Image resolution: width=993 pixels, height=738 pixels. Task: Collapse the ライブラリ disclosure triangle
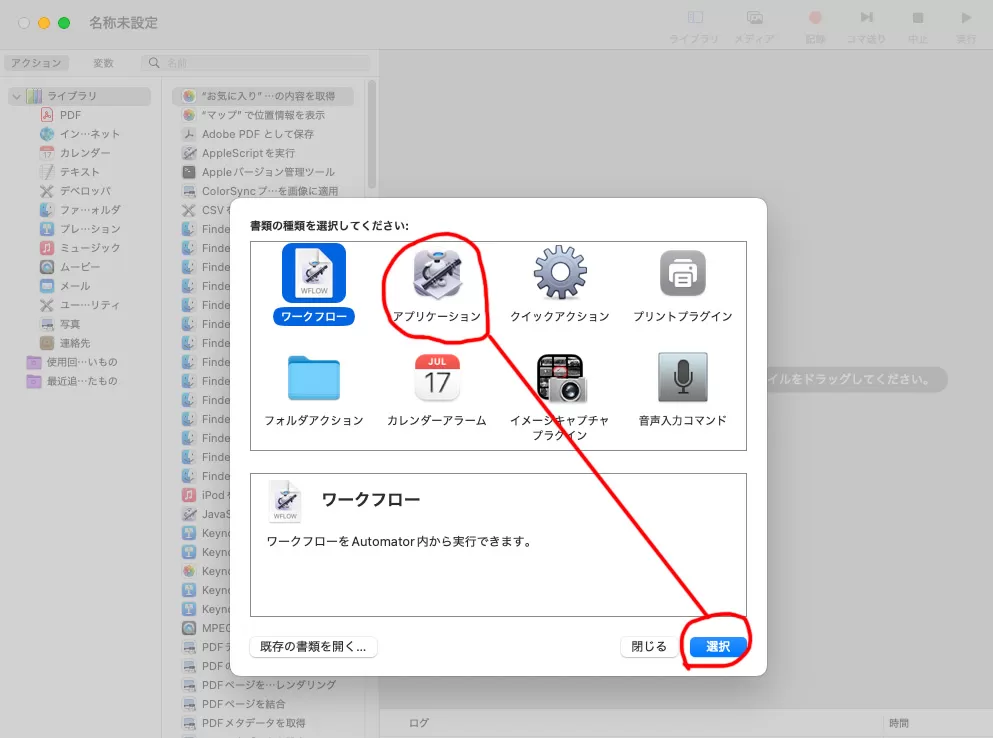pyautogui.click(x=17, y=96)
